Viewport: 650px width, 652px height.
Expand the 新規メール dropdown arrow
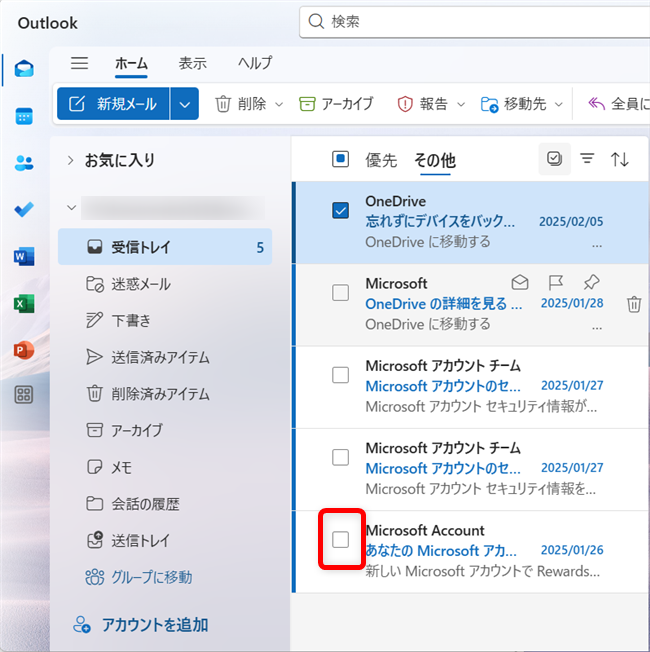pos(184,104)
